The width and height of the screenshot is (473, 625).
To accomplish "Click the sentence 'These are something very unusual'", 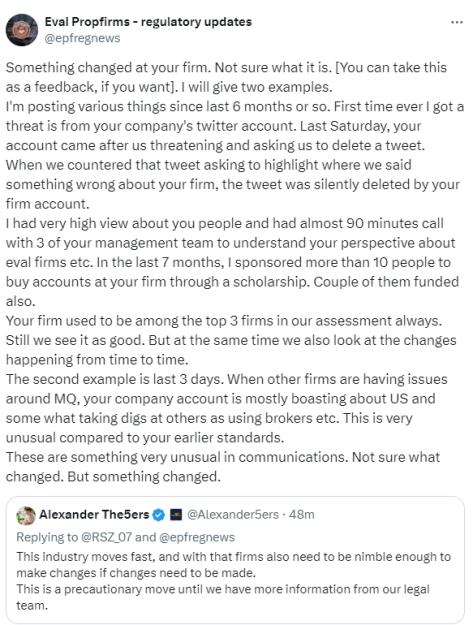I will [223, 467].
